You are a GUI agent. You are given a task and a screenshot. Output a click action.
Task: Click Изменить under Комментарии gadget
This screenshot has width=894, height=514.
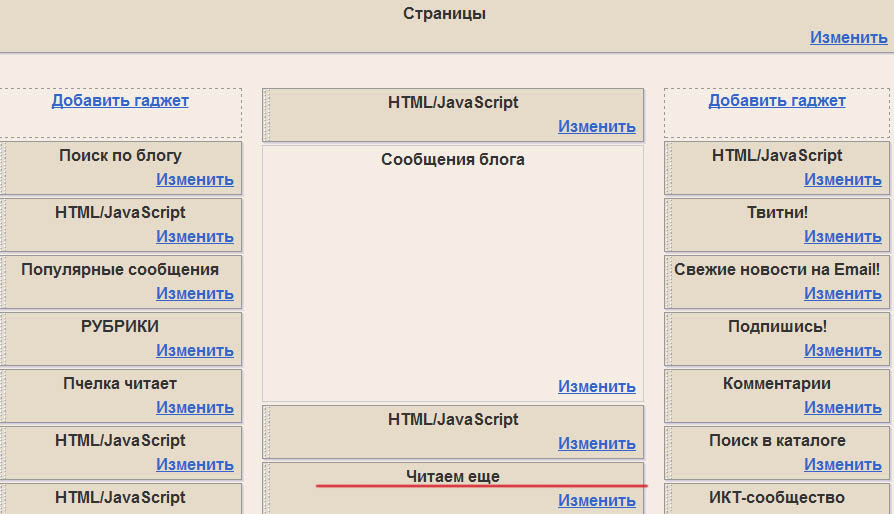(x=842, y=408)
